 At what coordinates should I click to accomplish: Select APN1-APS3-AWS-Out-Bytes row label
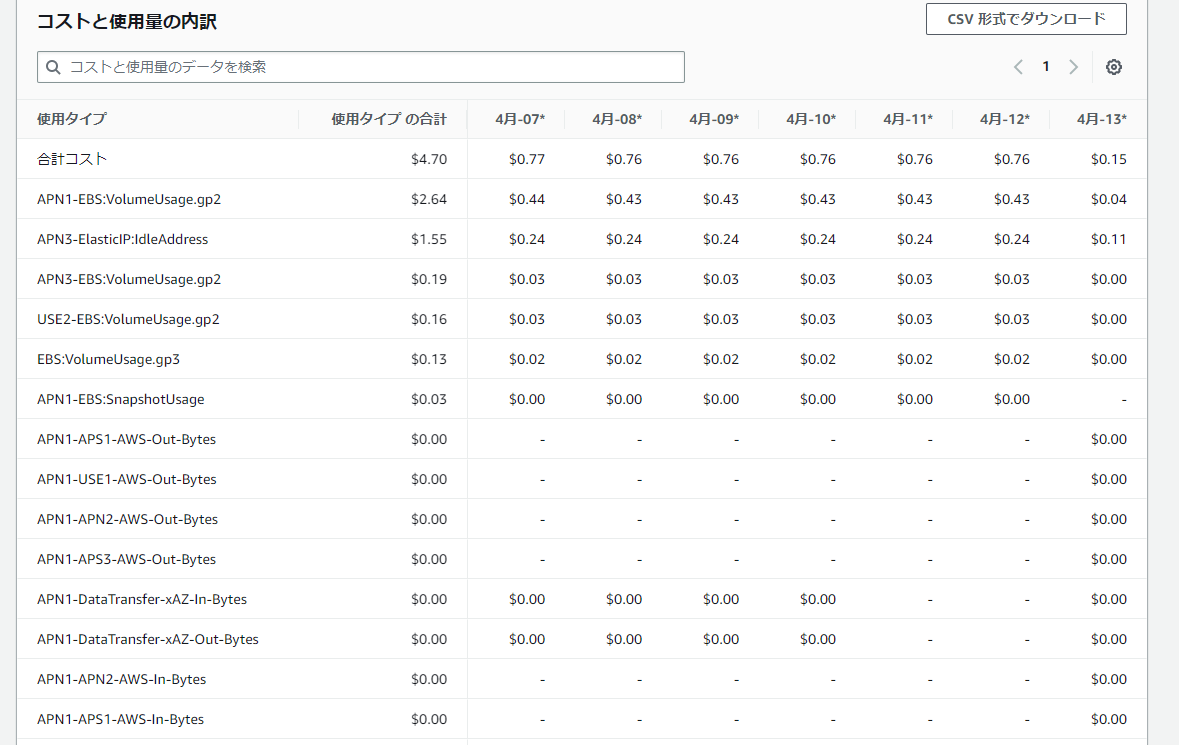tap(126, 559)
